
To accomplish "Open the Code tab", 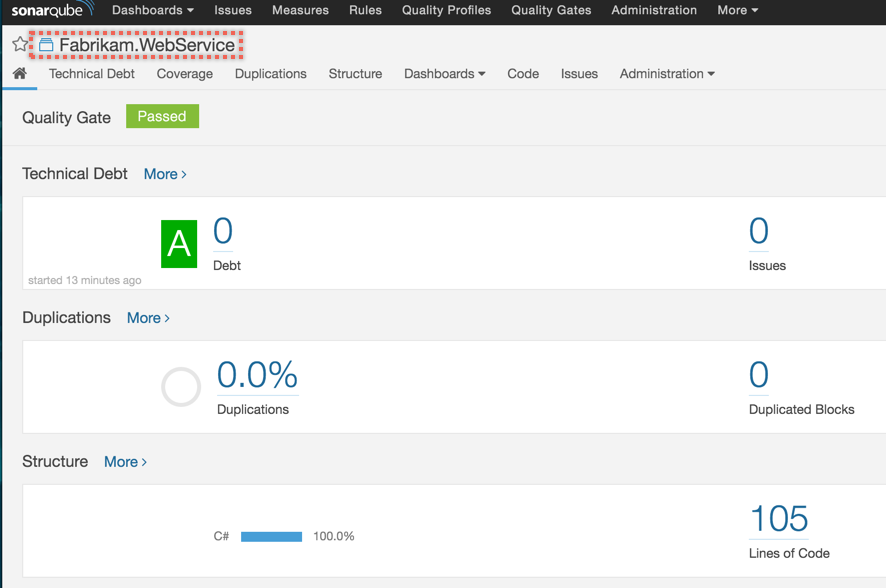I will 523,74.
